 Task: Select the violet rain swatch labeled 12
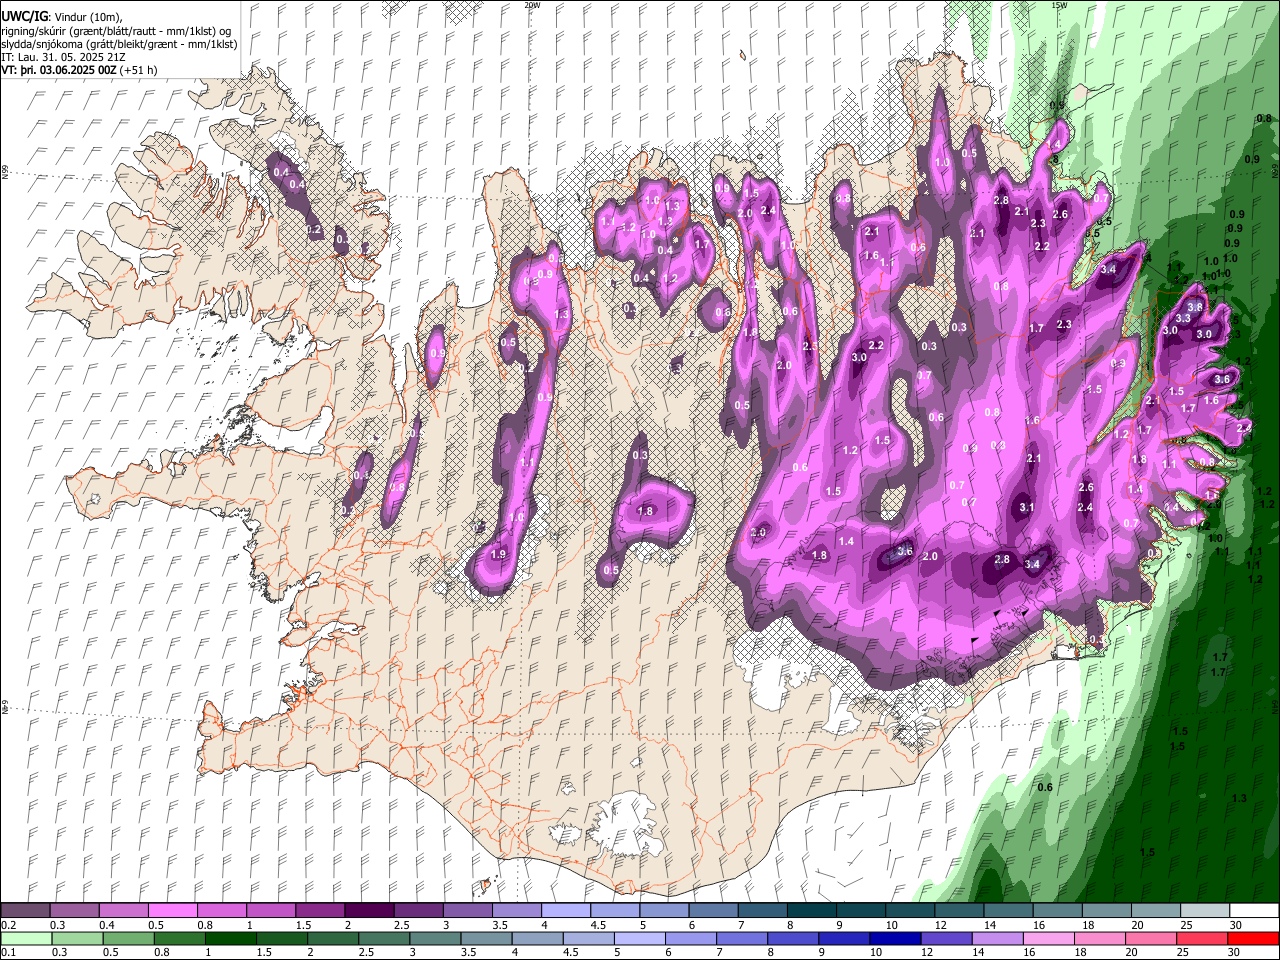pos(948,938)
